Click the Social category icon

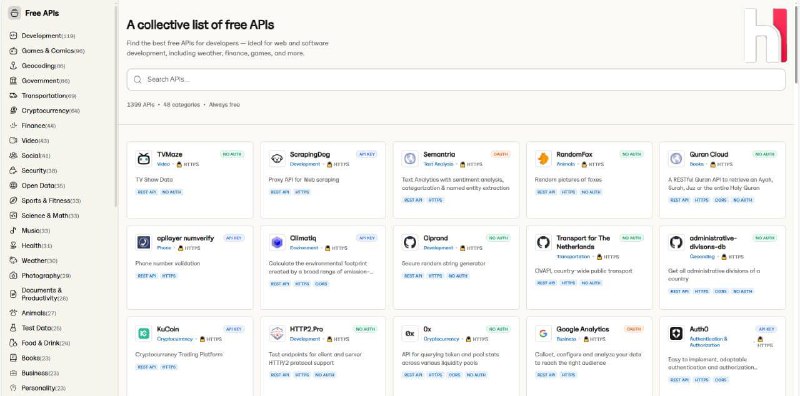(x=13, y=156)
